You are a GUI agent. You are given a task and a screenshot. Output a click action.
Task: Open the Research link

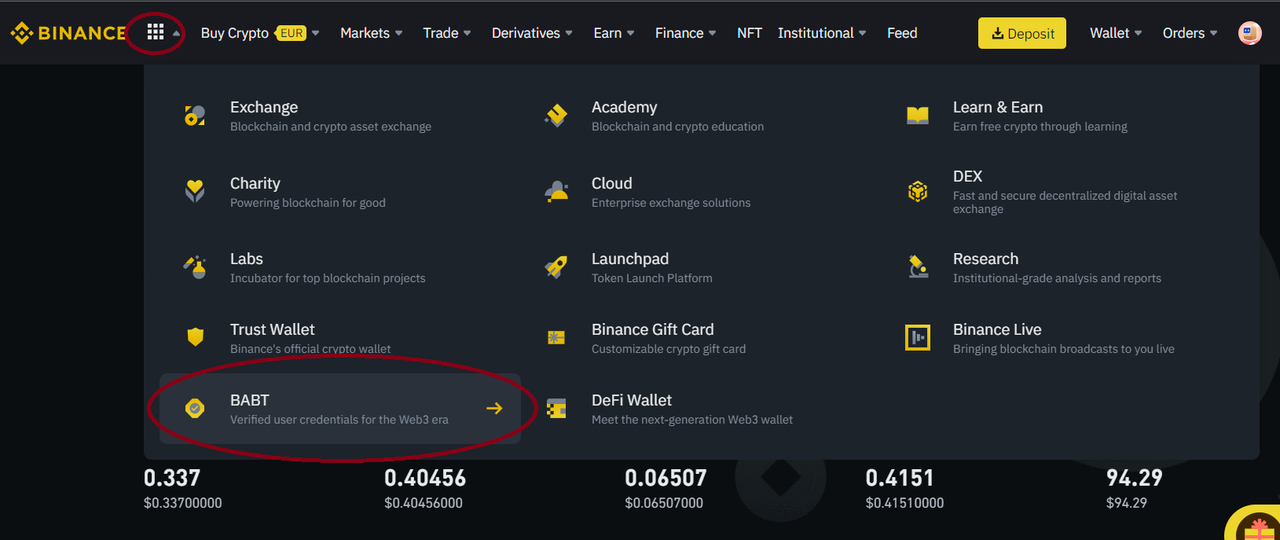[x=986, y=258]
